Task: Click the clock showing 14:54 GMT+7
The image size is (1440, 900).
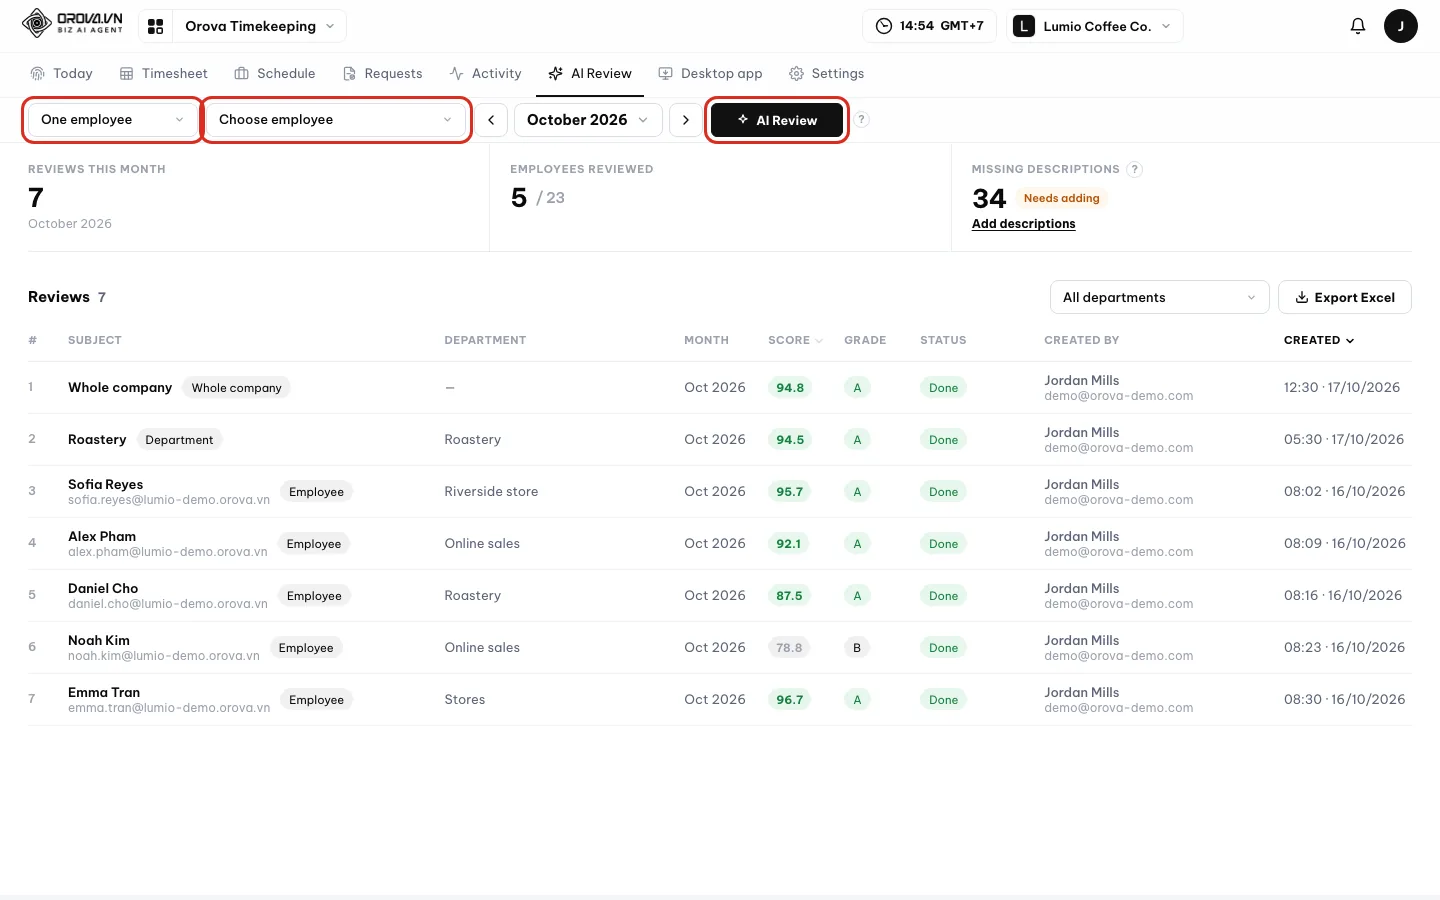Action: pos(929,26)
